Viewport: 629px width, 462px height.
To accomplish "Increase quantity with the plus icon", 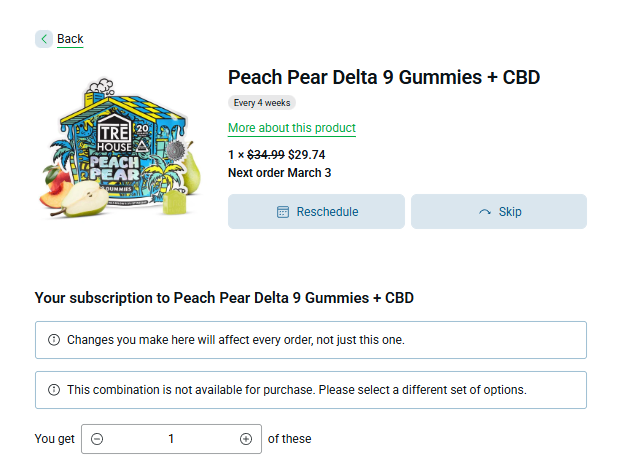I will (246, 439).
